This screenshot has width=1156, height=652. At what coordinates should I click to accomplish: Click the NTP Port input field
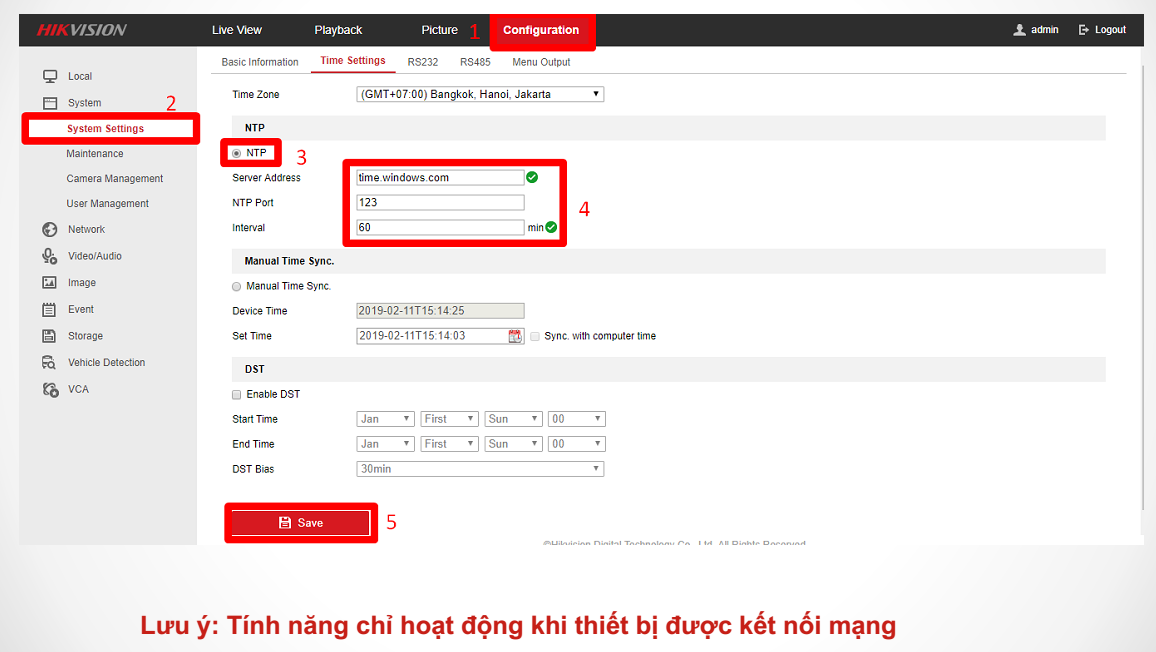coord(440,203)
